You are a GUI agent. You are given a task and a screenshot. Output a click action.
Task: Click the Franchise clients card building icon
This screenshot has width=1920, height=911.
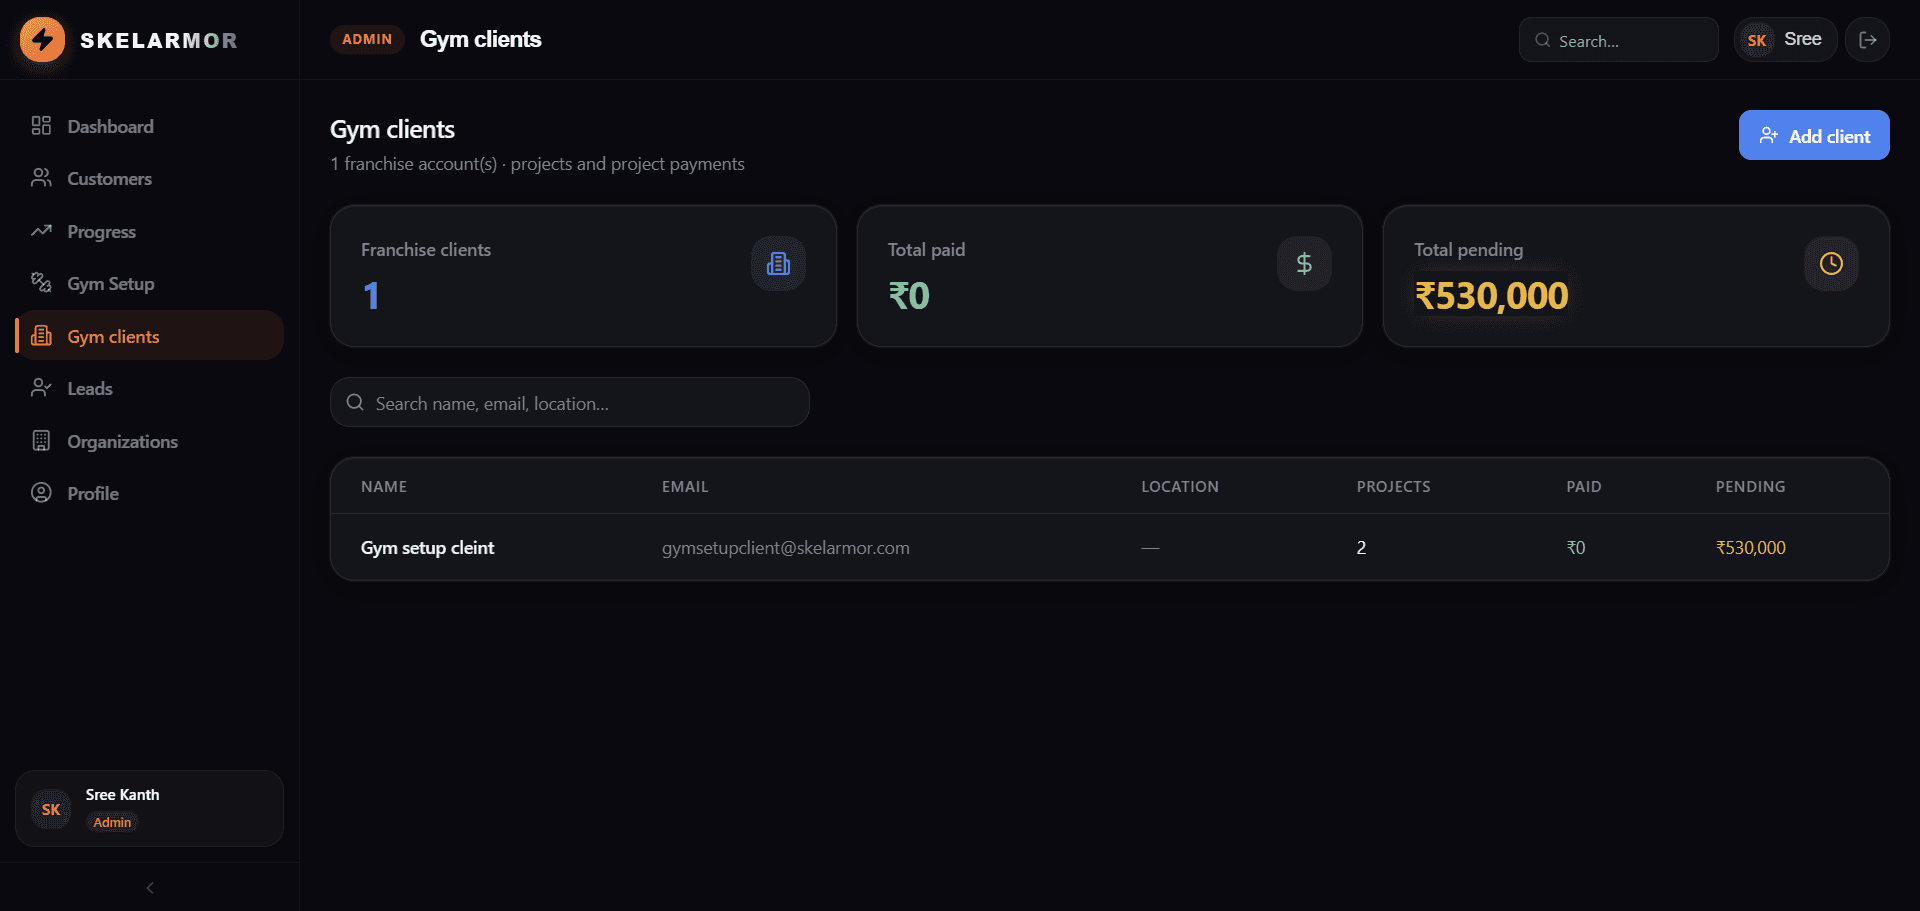pos(778,264)
